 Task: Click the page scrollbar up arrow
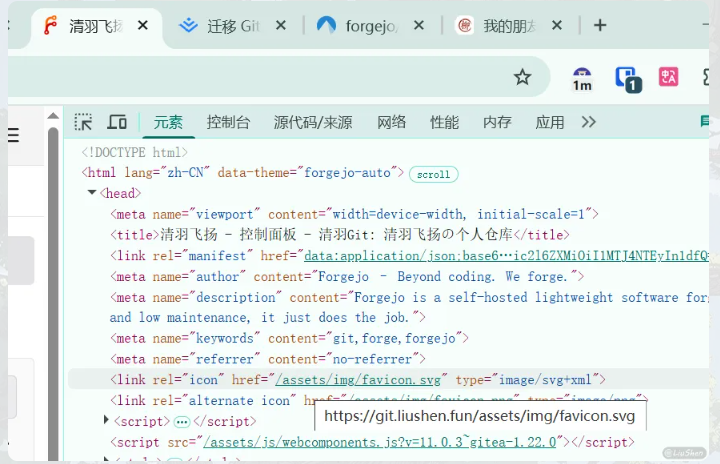[53, 116]
